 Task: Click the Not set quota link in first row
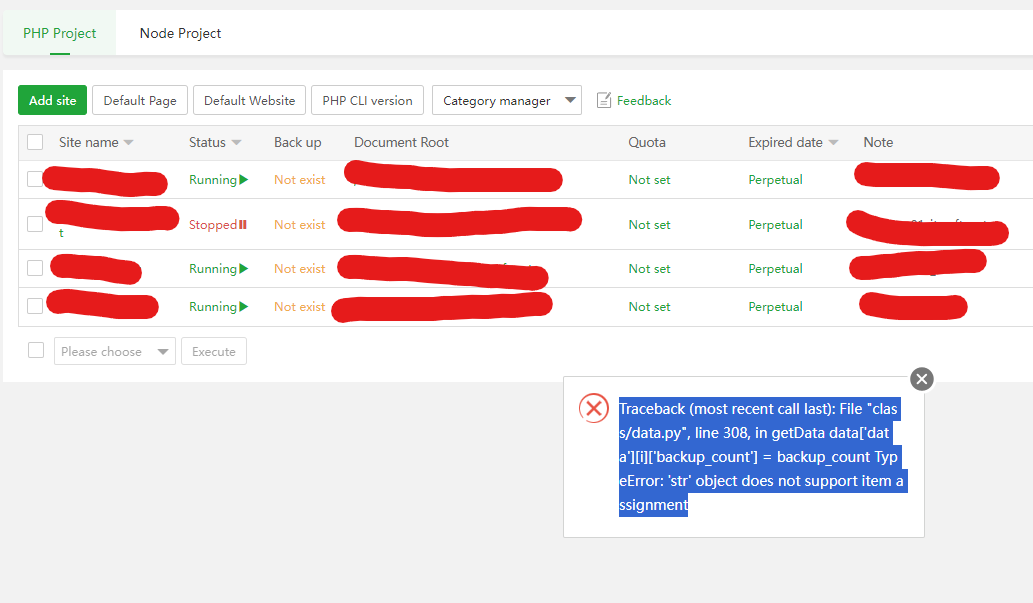click(649, 179)
